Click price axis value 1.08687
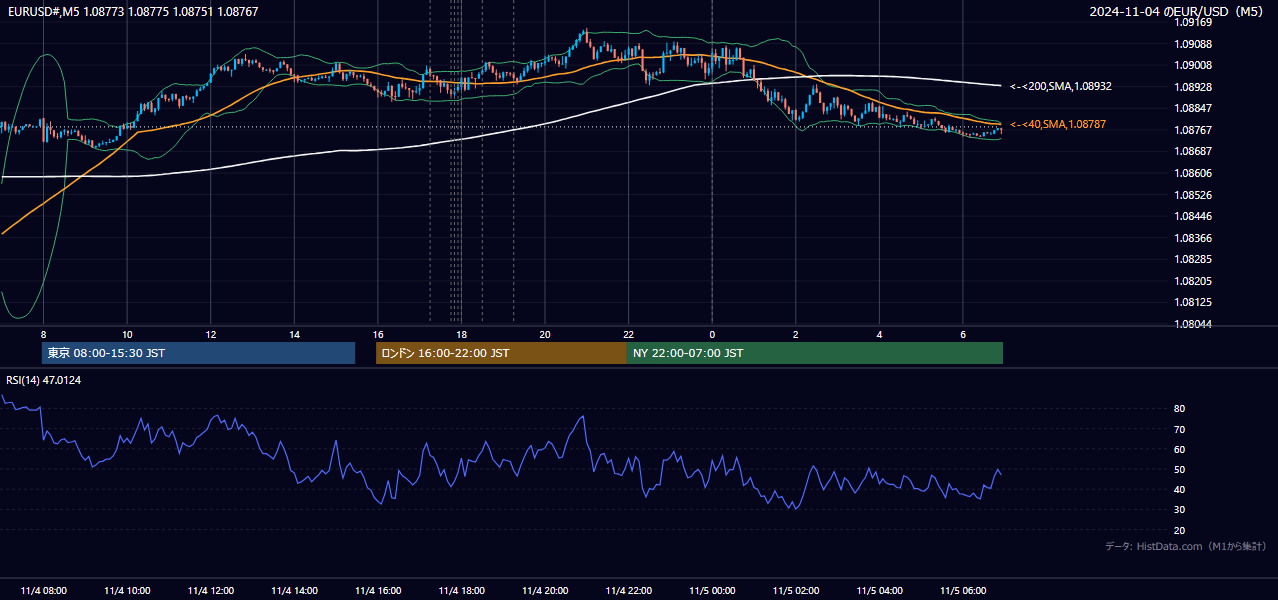The image size is (1278, 600). click(1193, 151)
